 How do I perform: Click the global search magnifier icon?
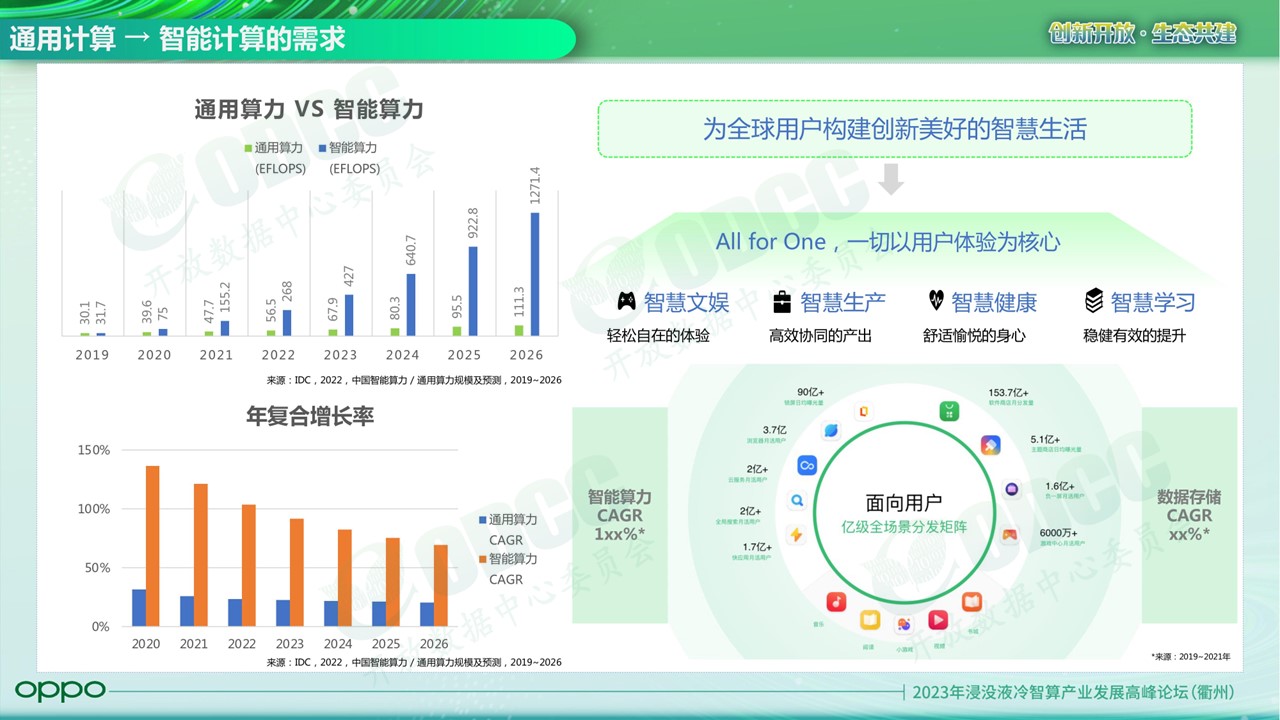click(797, 501)
